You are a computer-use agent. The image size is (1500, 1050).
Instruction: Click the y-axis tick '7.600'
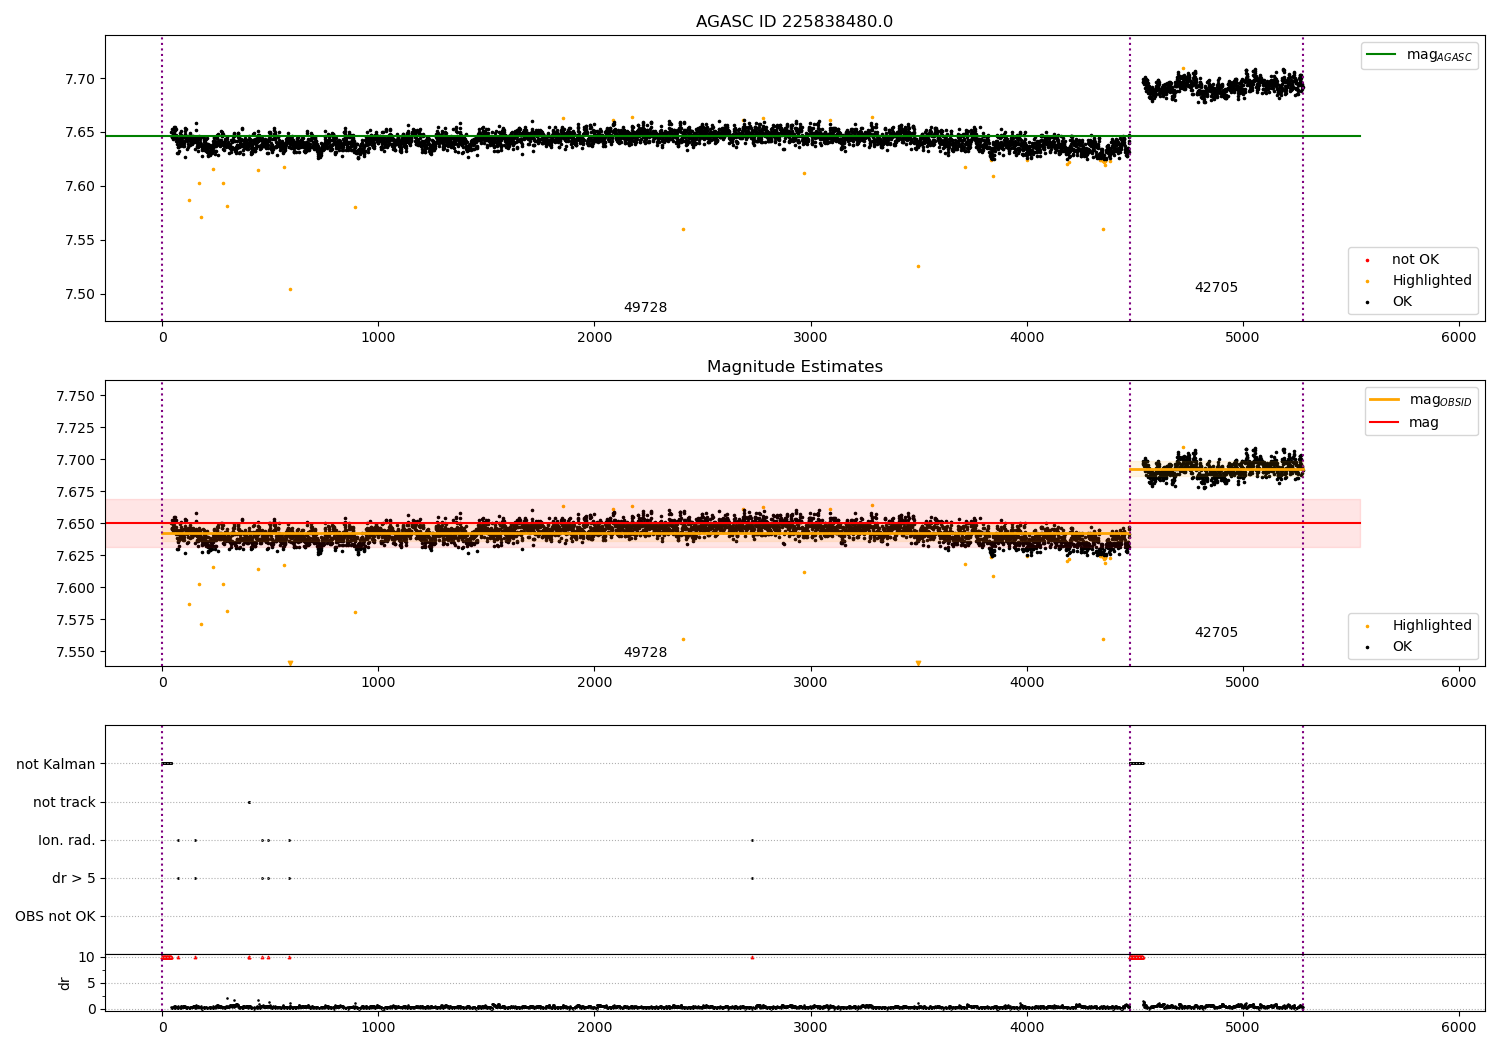coord(77,588)
